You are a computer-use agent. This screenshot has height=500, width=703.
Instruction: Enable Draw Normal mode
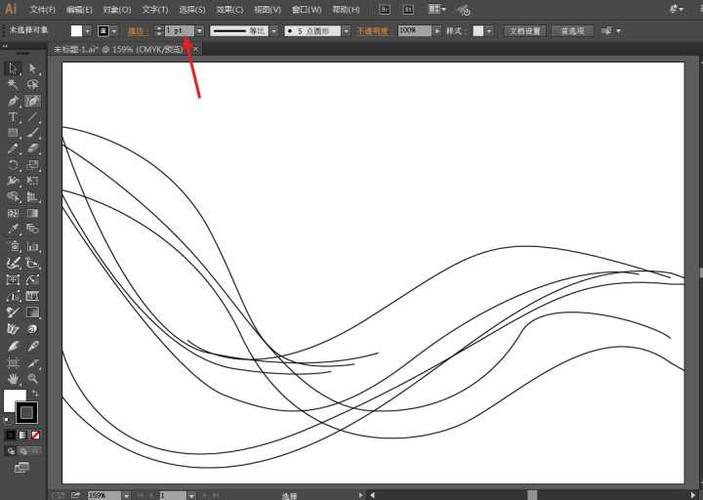[x=11, y=452]
